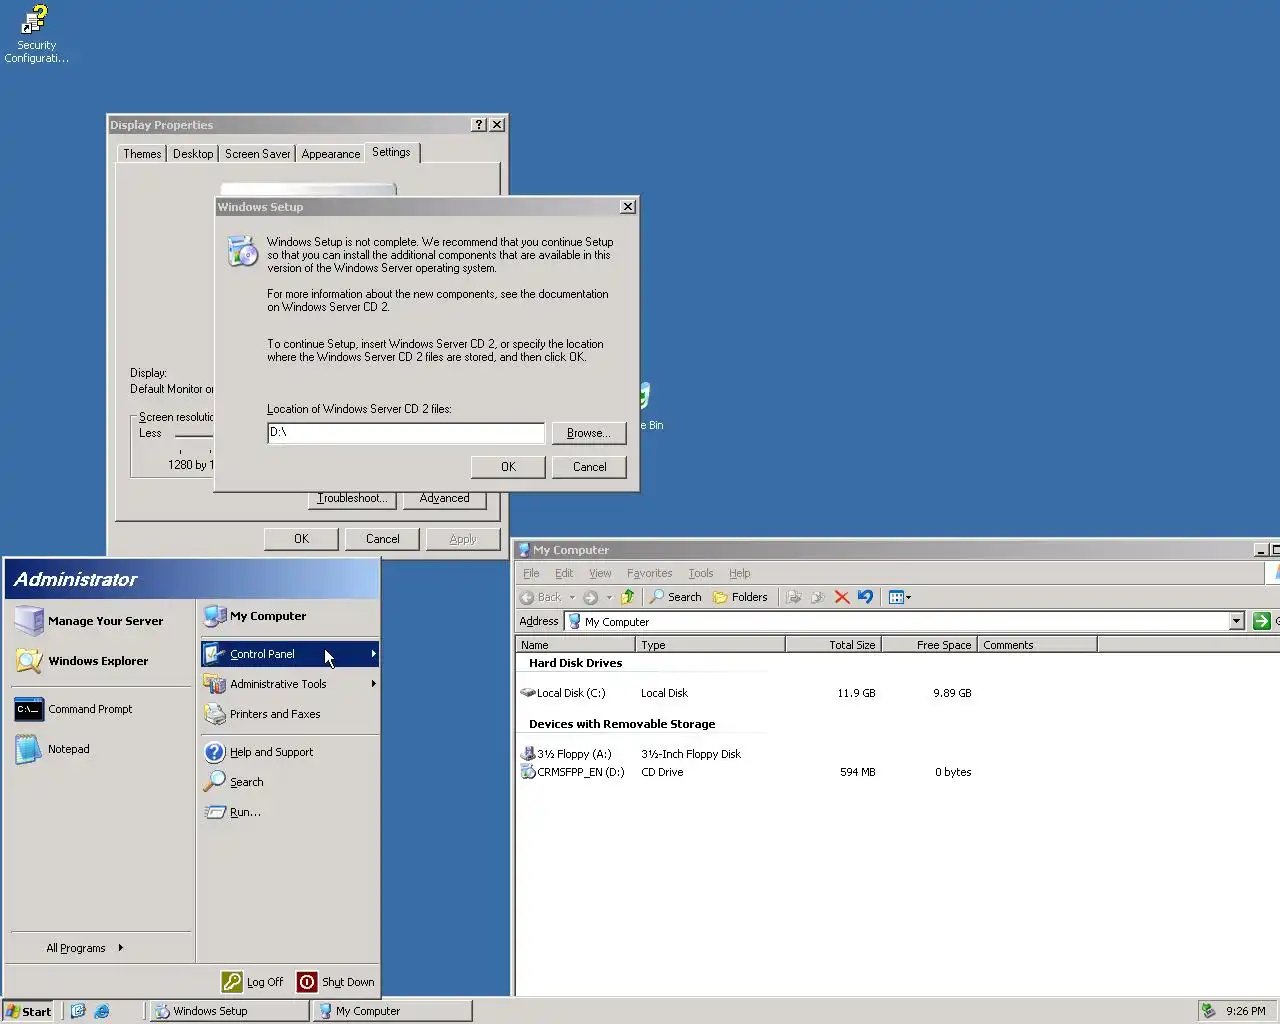
Task: Switch to Windows Setup taskbar button
Action: click(229, 1011)
